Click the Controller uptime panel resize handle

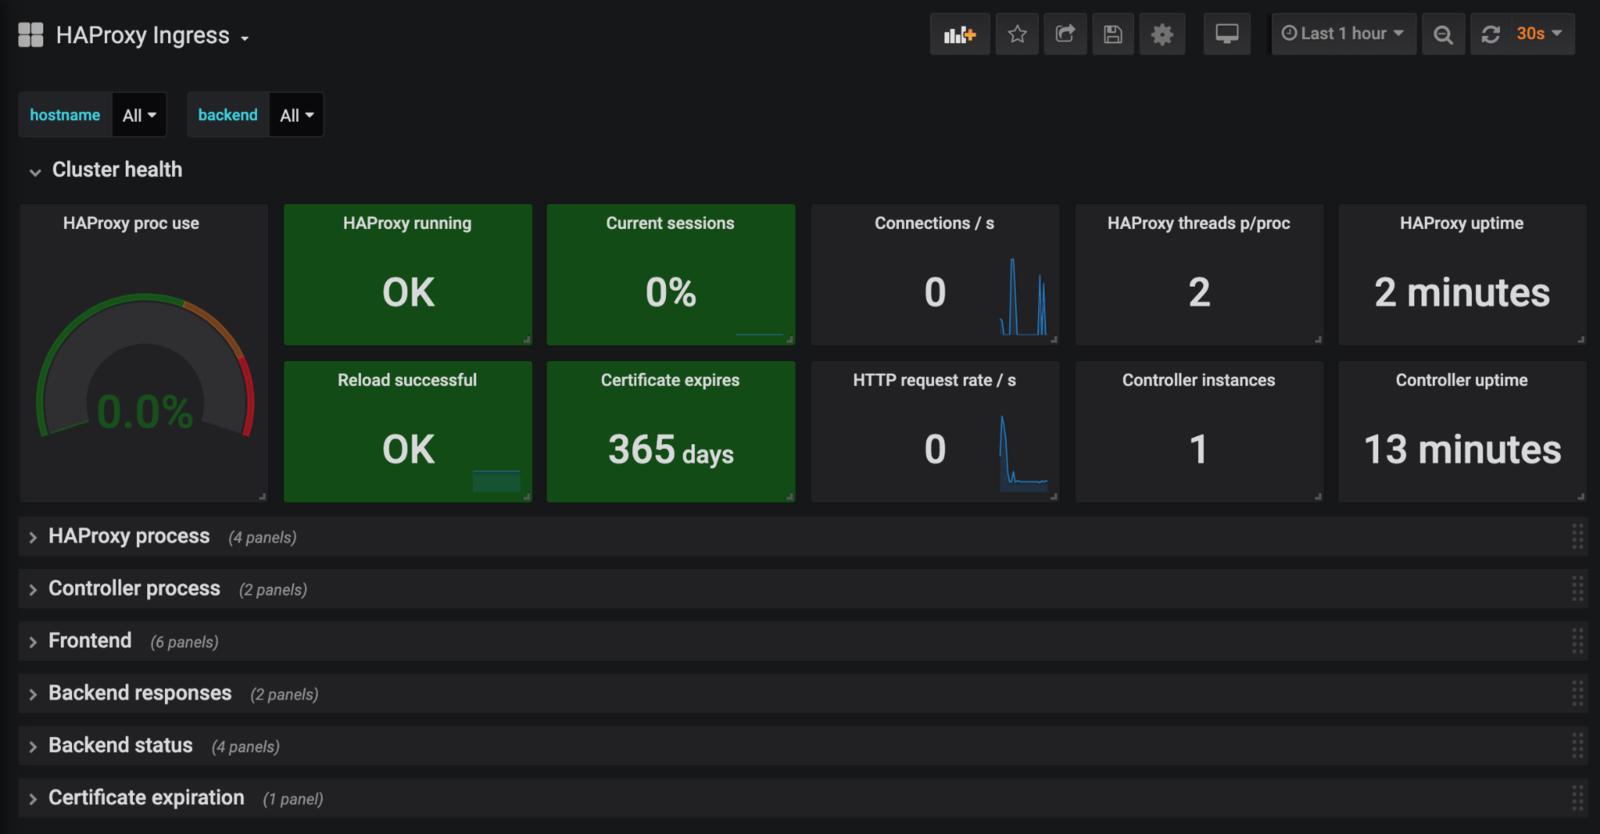[1581, 496]
